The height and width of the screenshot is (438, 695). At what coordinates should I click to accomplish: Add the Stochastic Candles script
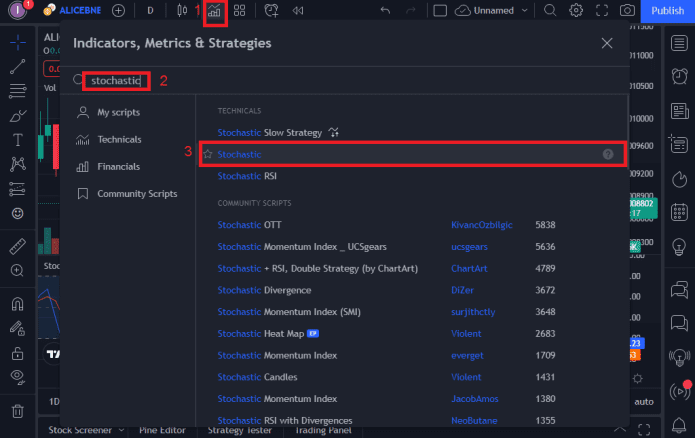[x=257, y=377]
